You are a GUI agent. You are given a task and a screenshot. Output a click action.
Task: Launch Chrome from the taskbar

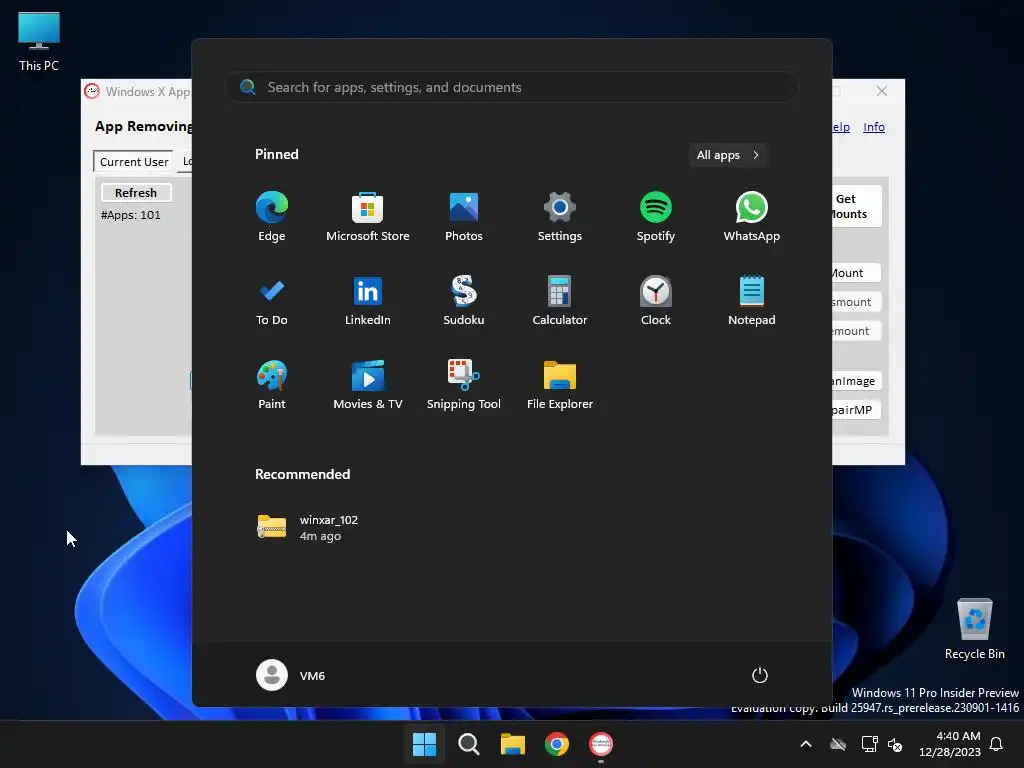tap(556, 744)
